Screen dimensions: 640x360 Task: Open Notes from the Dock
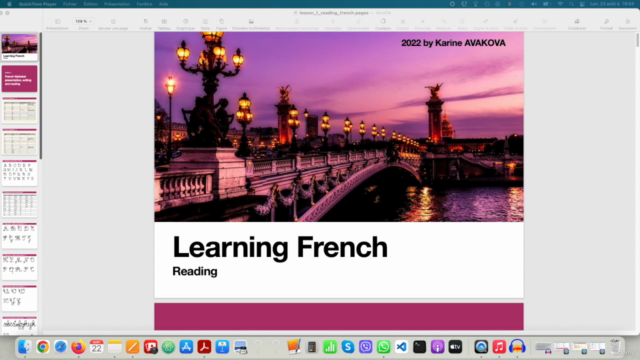[114, 347]
